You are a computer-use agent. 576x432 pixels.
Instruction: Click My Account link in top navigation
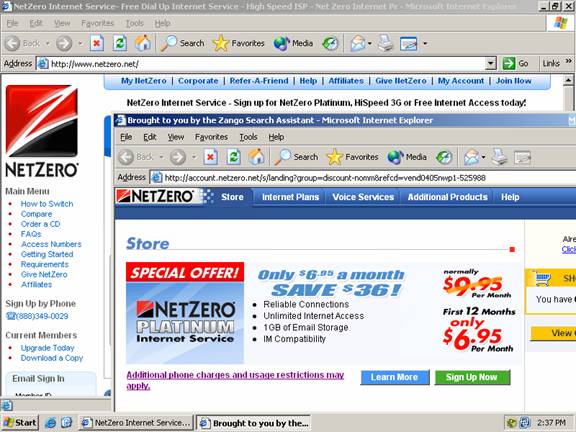tap(461, 81)
